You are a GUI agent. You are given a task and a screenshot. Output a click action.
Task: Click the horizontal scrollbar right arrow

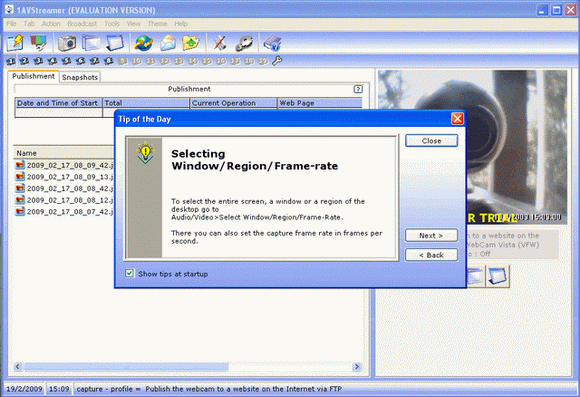357,367
